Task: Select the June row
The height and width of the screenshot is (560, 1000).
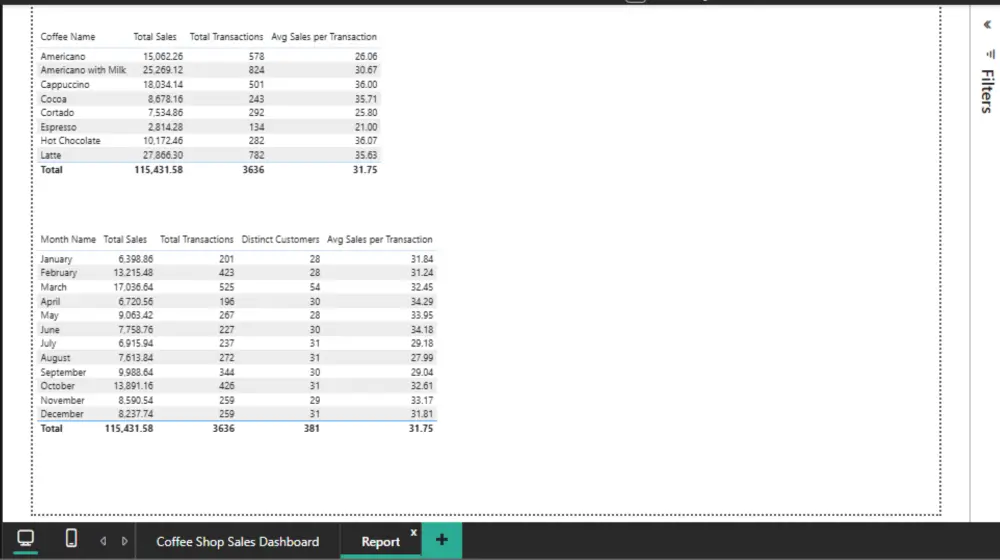Action: coord(237,330)
